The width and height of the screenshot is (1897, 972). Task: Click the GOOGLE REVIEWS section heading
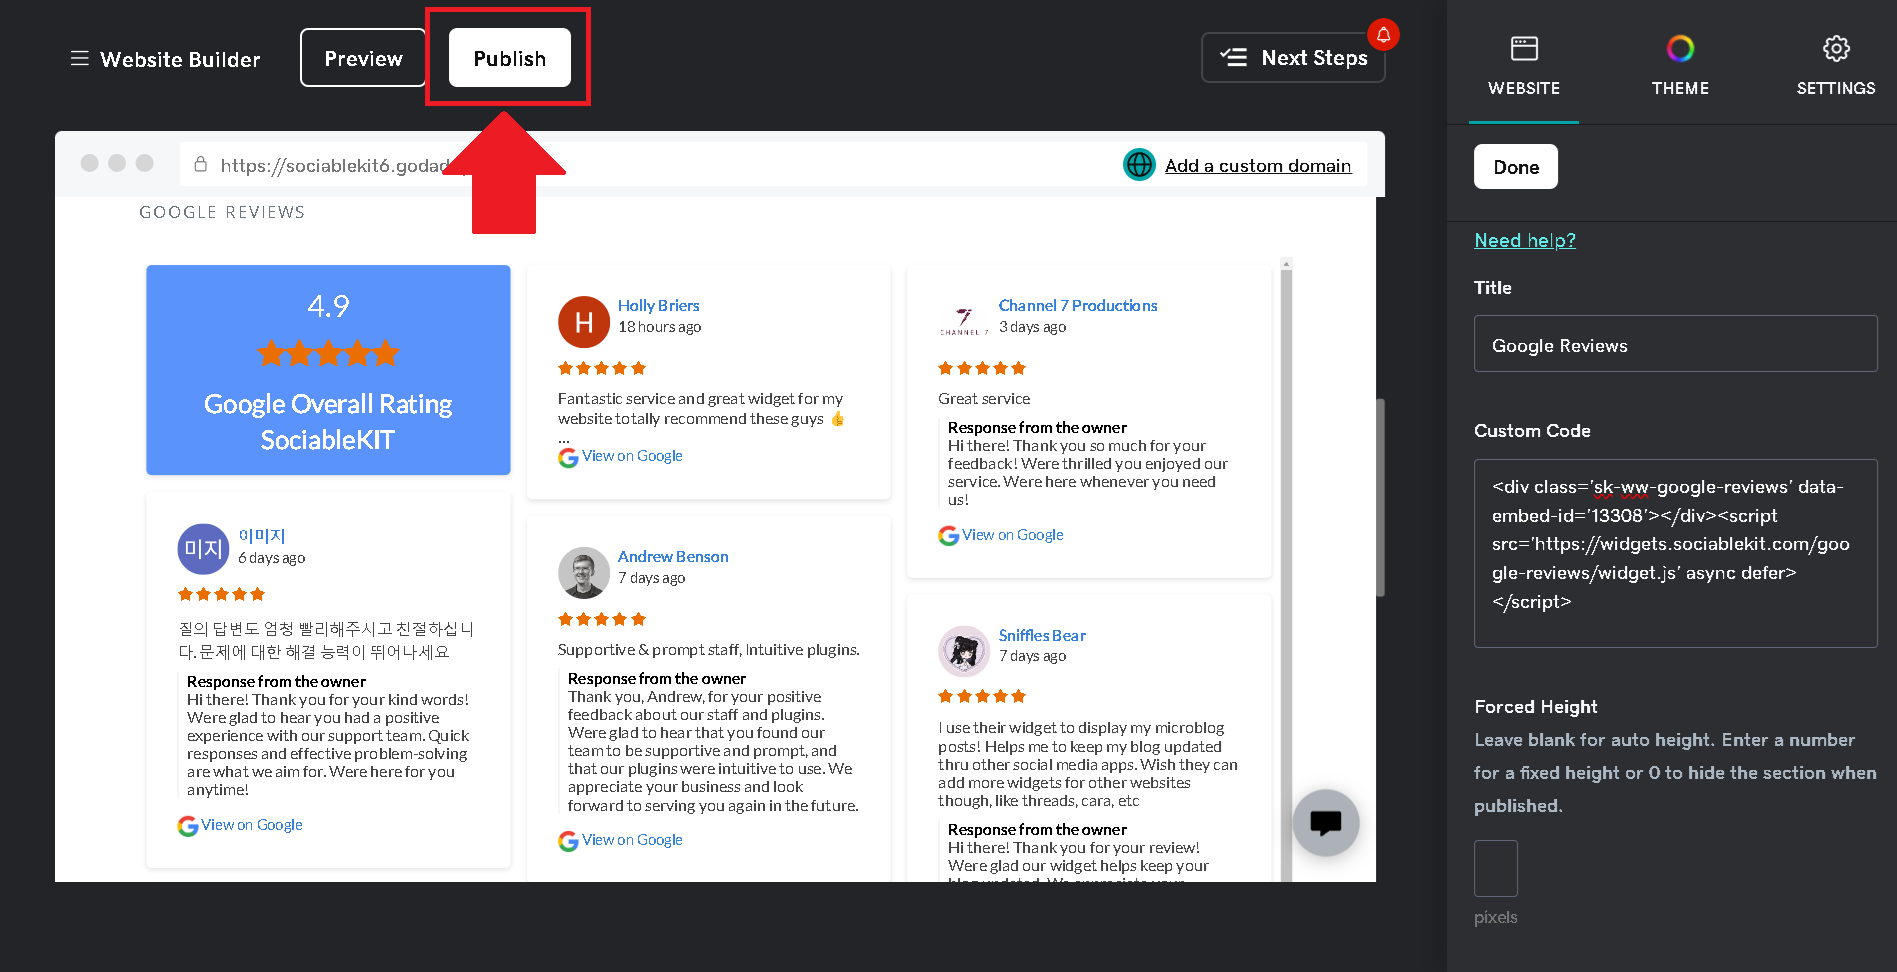click(222, 212)
